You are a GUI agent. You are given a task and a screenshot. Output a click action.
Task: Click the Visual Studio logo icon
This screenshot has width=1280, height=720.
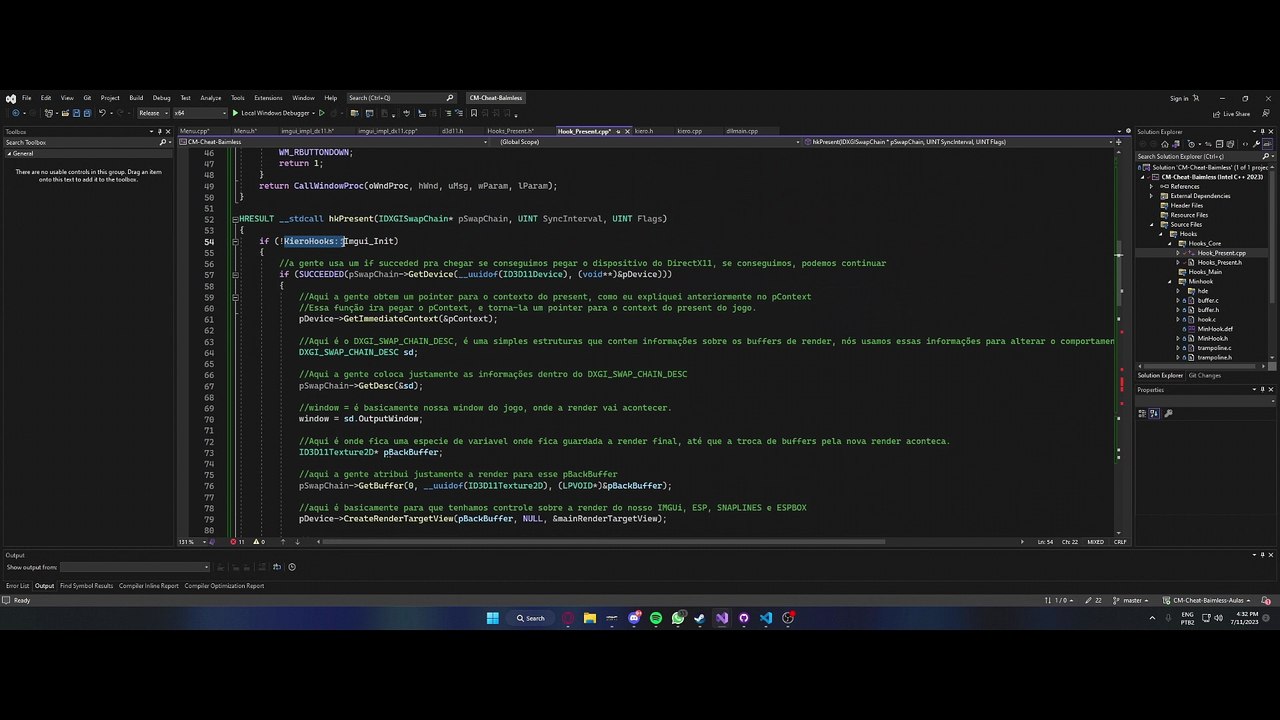pos(11,98)
